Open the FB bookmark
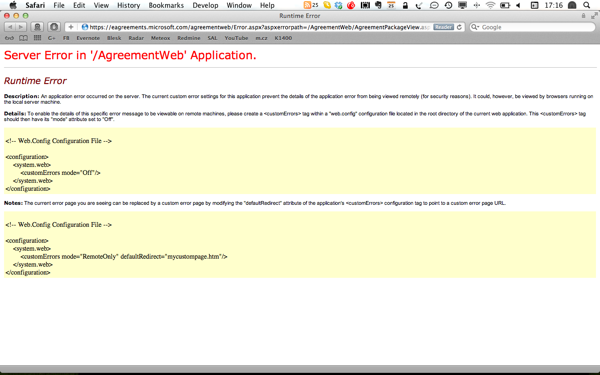The image size is (600, 375). 66,38
